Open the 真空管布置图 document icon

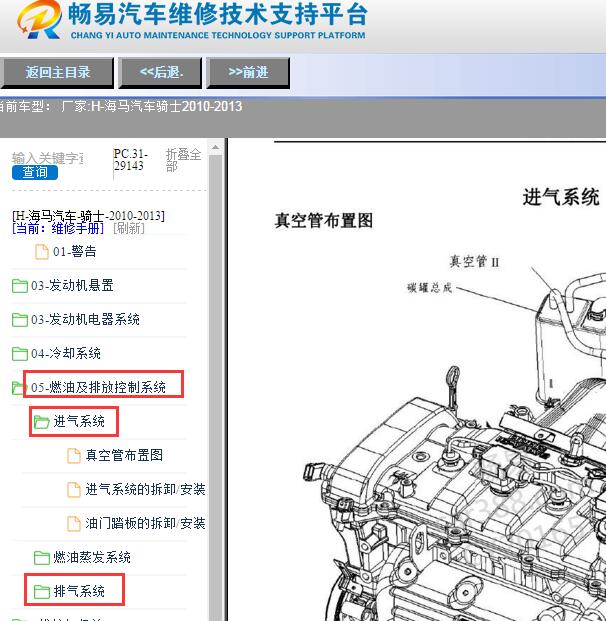[74, 456]
